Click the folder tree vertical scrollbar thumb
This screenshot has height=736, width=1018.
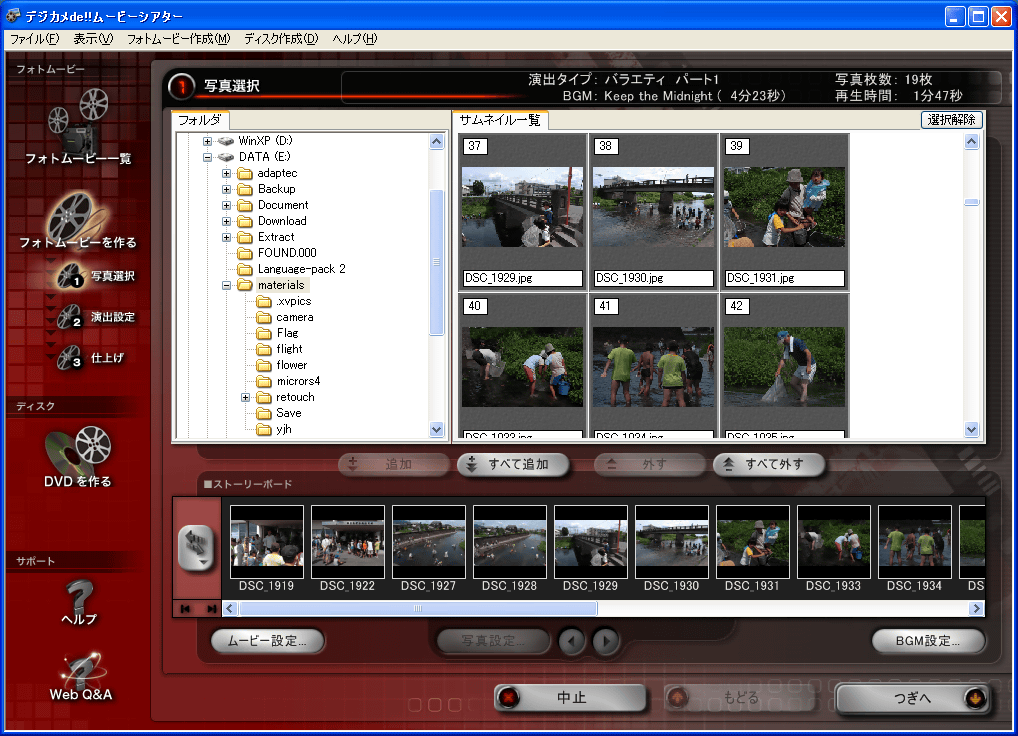tap(436, 262)
